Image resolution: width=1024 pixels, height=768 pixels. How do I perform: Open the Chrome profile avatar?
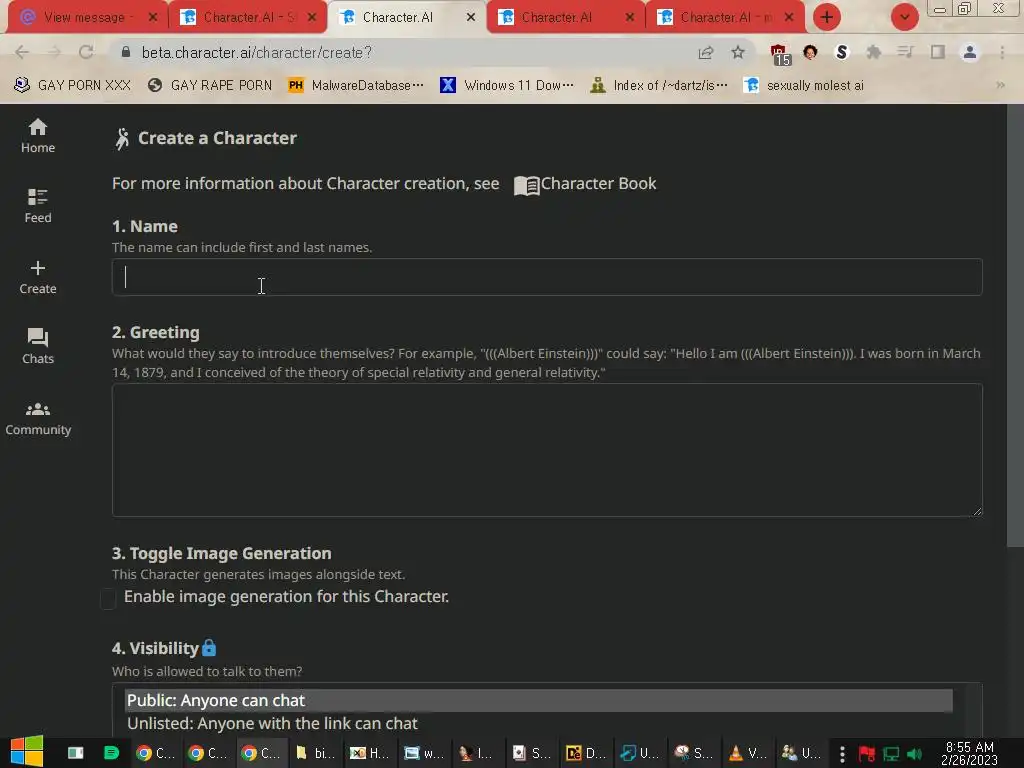(970, 52)
